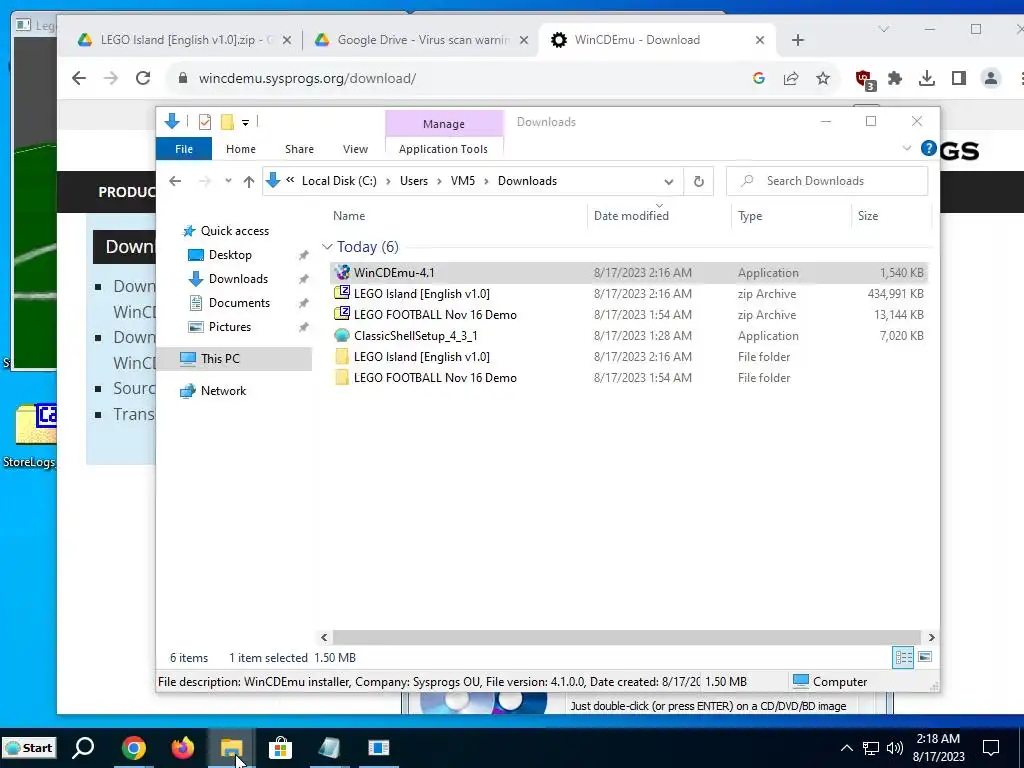Select Desktop in Quick access
The height and width of the screenshot is (768, 1024).
click(x=230, y=255)
